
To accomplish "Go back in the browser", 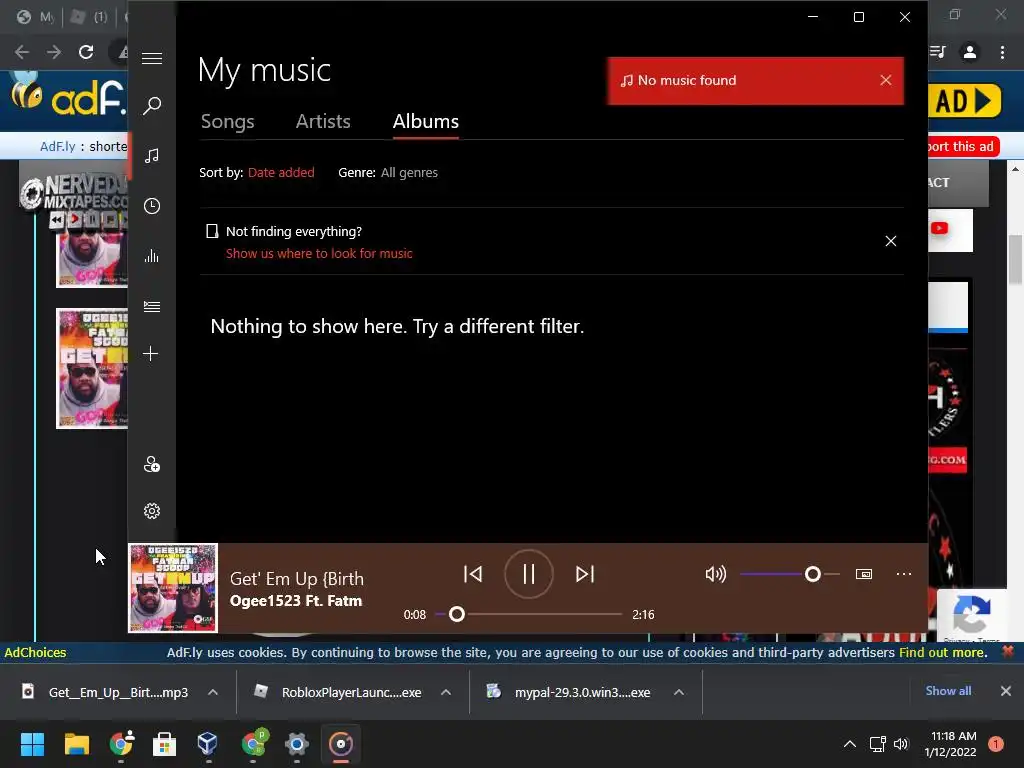I will coord(22,52).
